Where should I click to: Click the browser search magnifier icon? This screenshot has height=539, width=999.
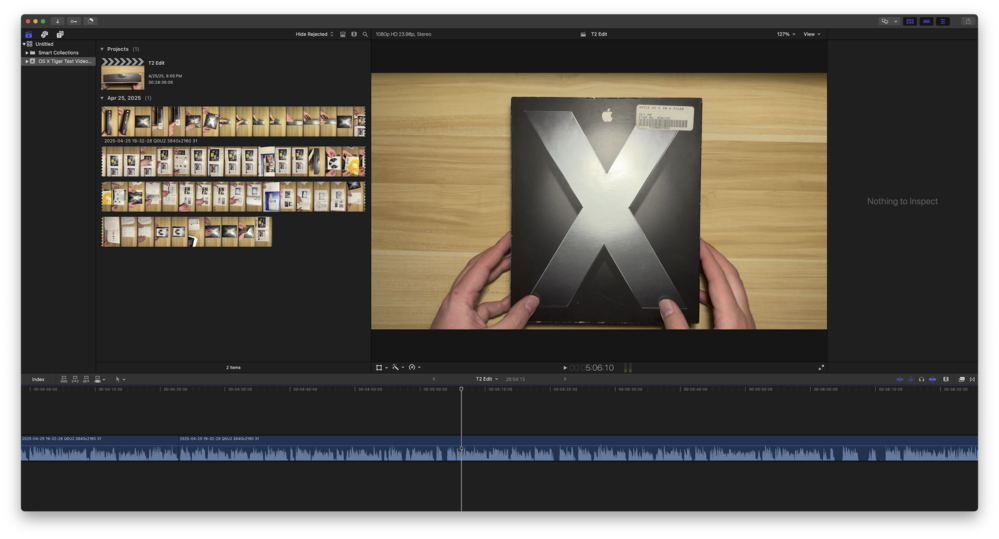click(x=365, y=34)
